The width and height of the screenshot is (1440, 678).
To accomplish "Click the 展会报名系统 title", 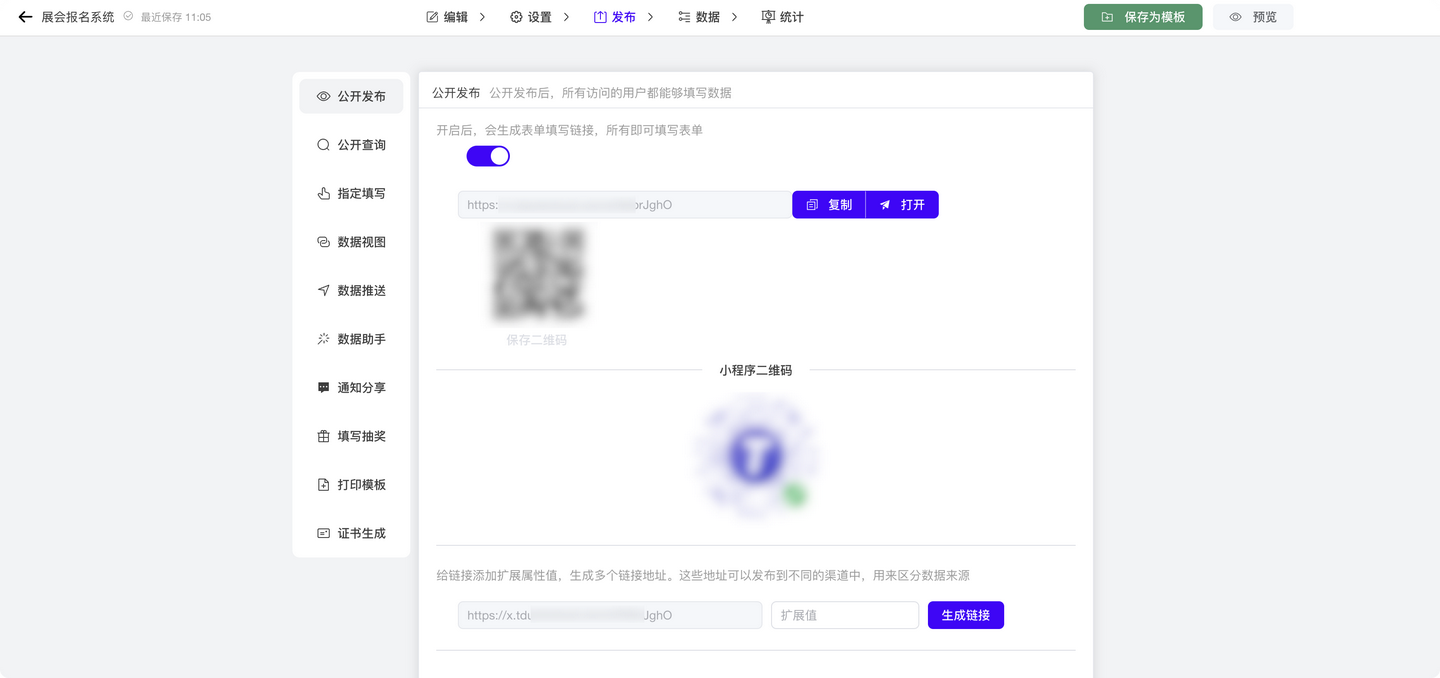I will [x=78, y=17].
